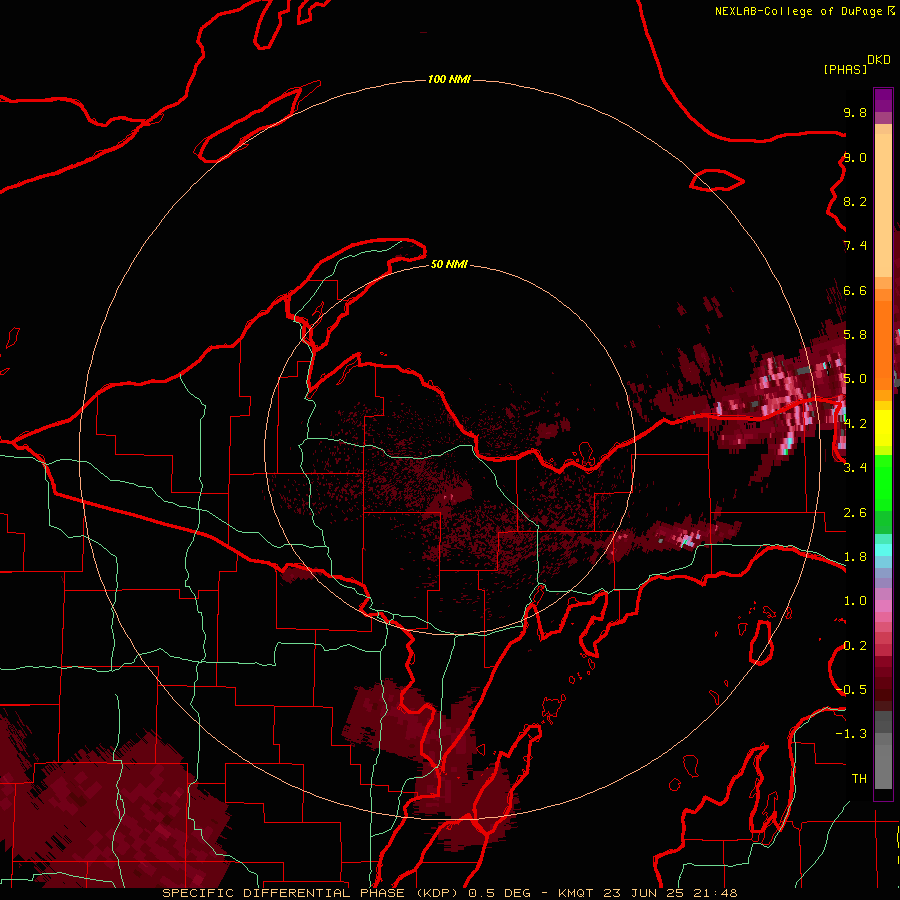Click the 5.8 value on the color scale

[x=855, y=334]
